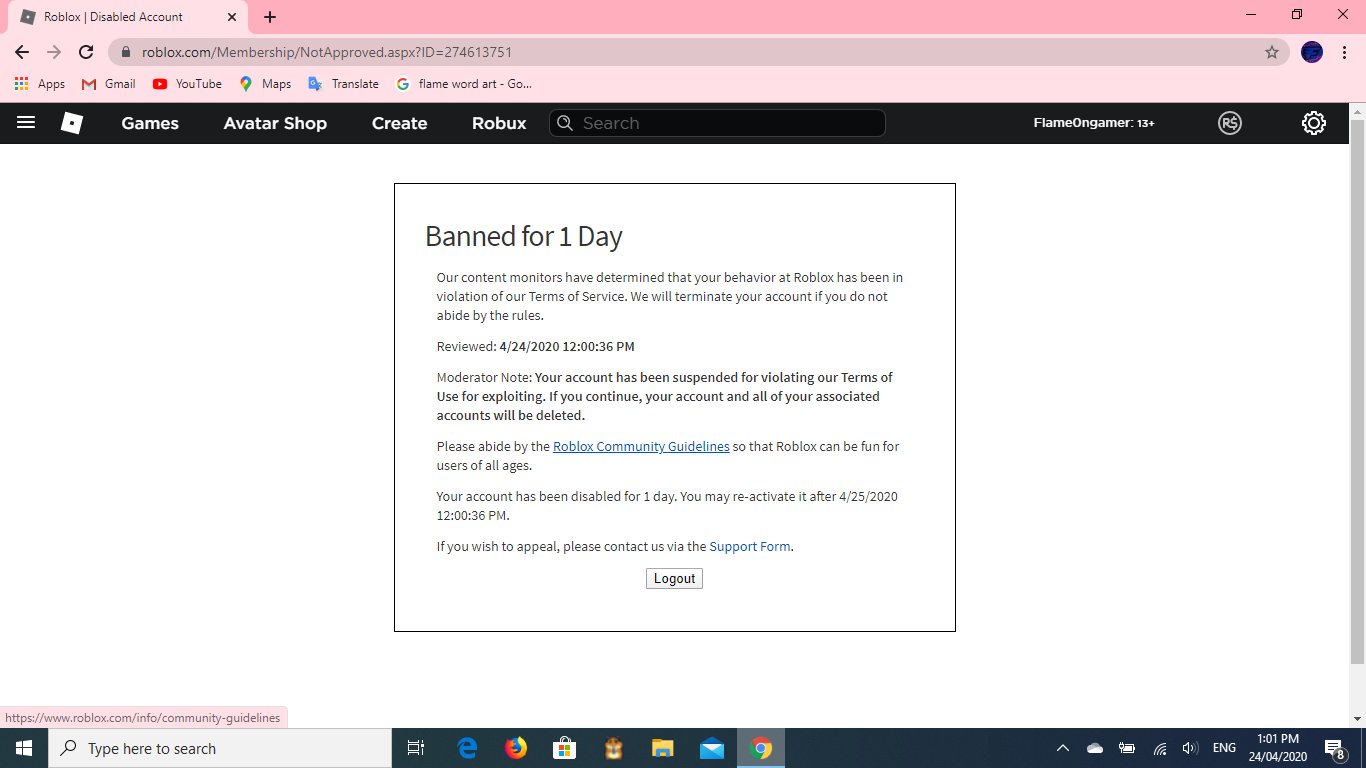Click the Logout button
Screen dimensions: 1366x768
(674, 578)
